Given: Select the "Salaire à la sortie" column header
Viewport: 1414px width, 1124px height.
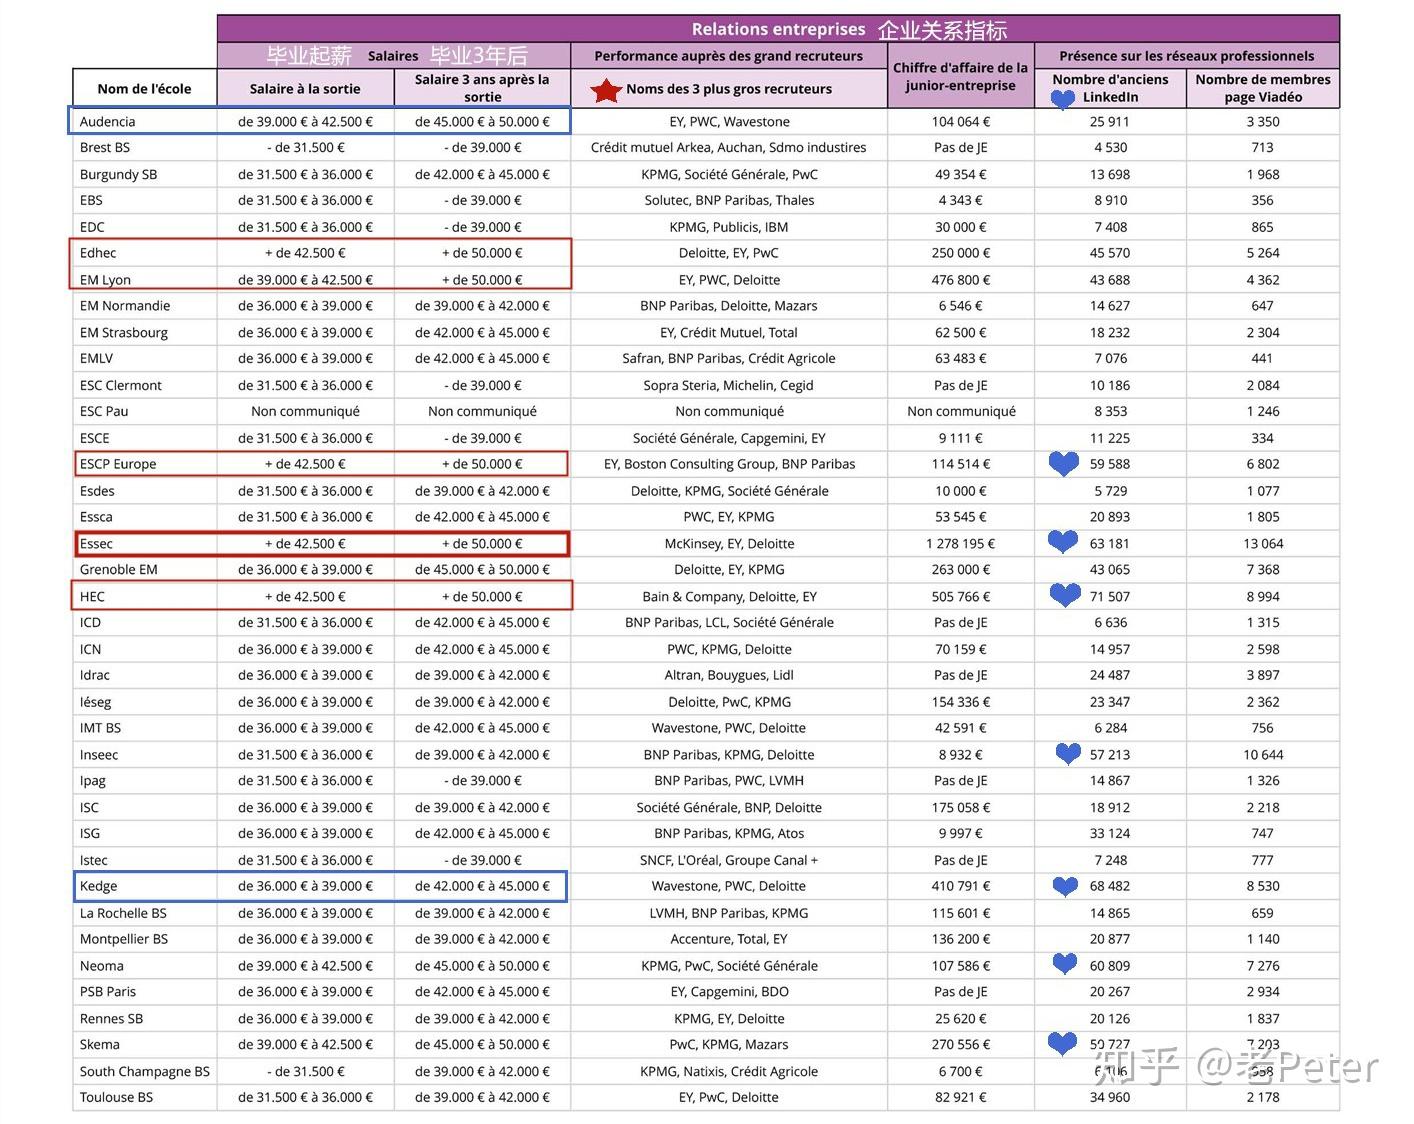Looking at the screenshot, I should [x=305, y=88].
